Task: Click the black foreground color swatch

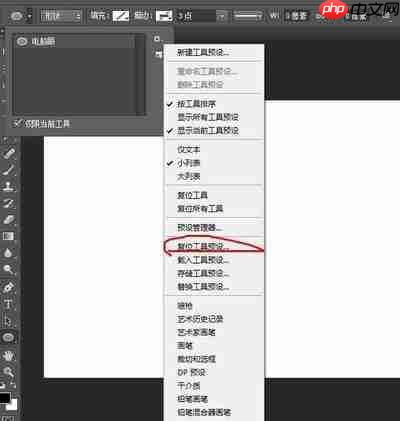Action: click(5, 398)
